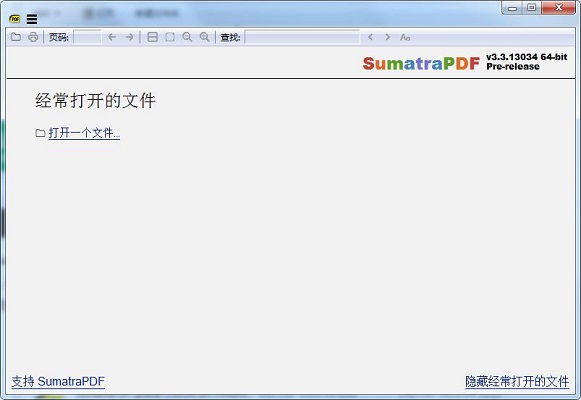Click the open file folder toolbar icon
Screen dimensions: 581x400
(16, 37)
